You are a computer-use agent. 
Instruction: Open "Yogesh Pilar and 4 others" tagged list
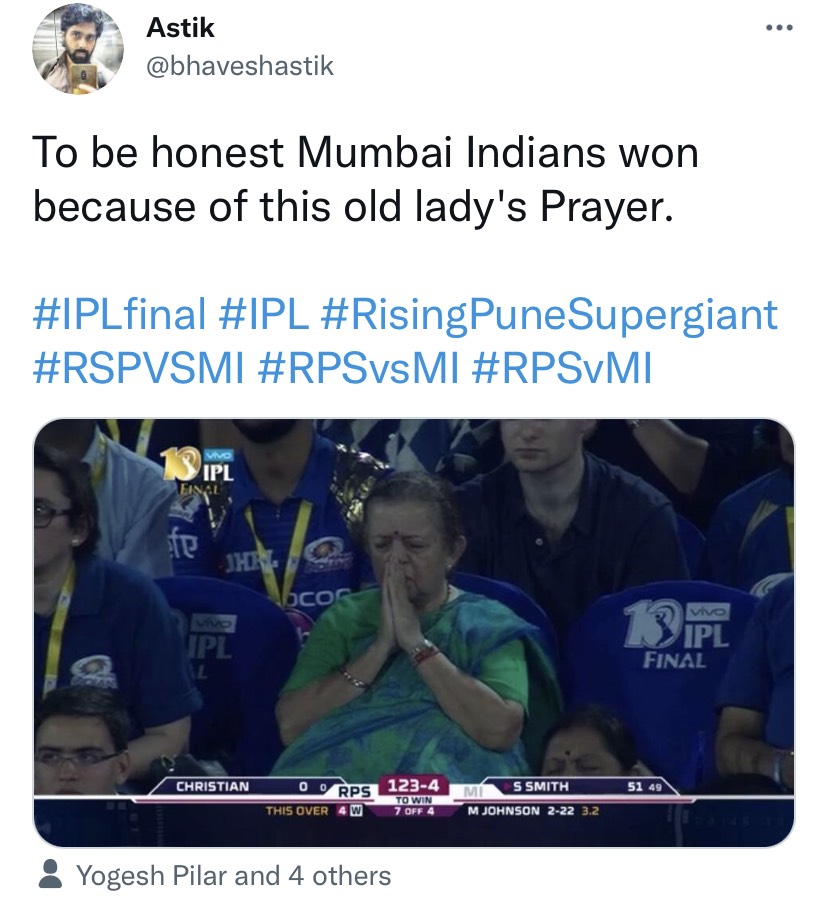tap(234, 877)
